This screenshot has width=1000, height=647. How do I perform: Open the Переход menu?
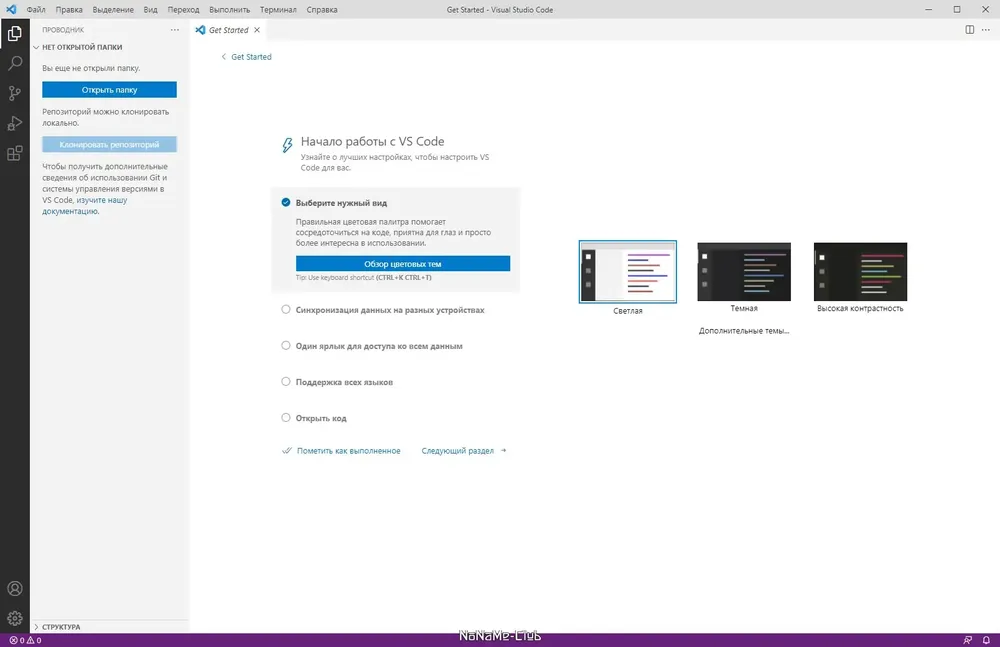point(183,10)
